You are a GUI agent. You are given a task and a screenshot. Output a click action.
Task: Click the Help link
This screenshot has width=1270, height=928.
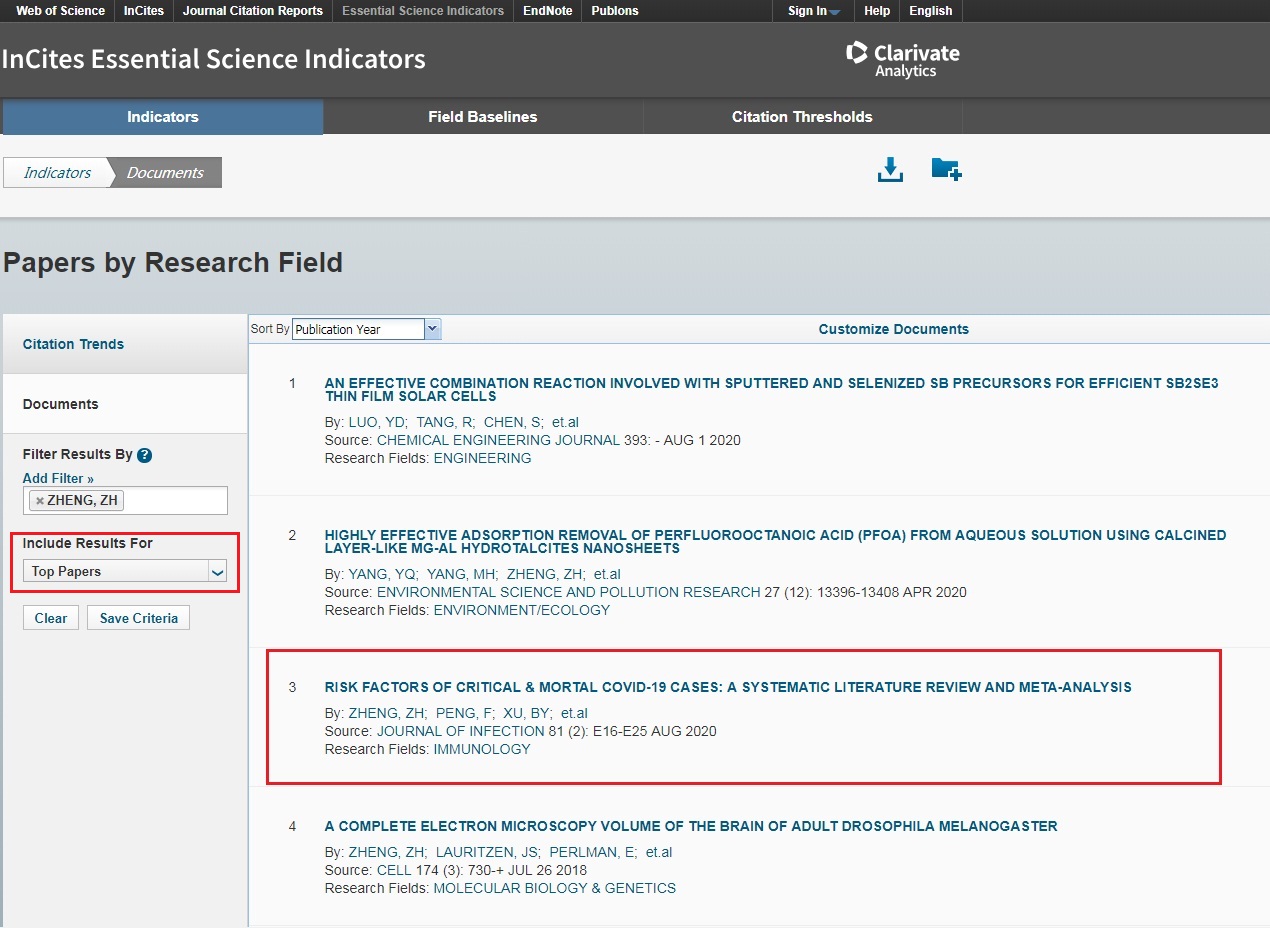[877, 11]
